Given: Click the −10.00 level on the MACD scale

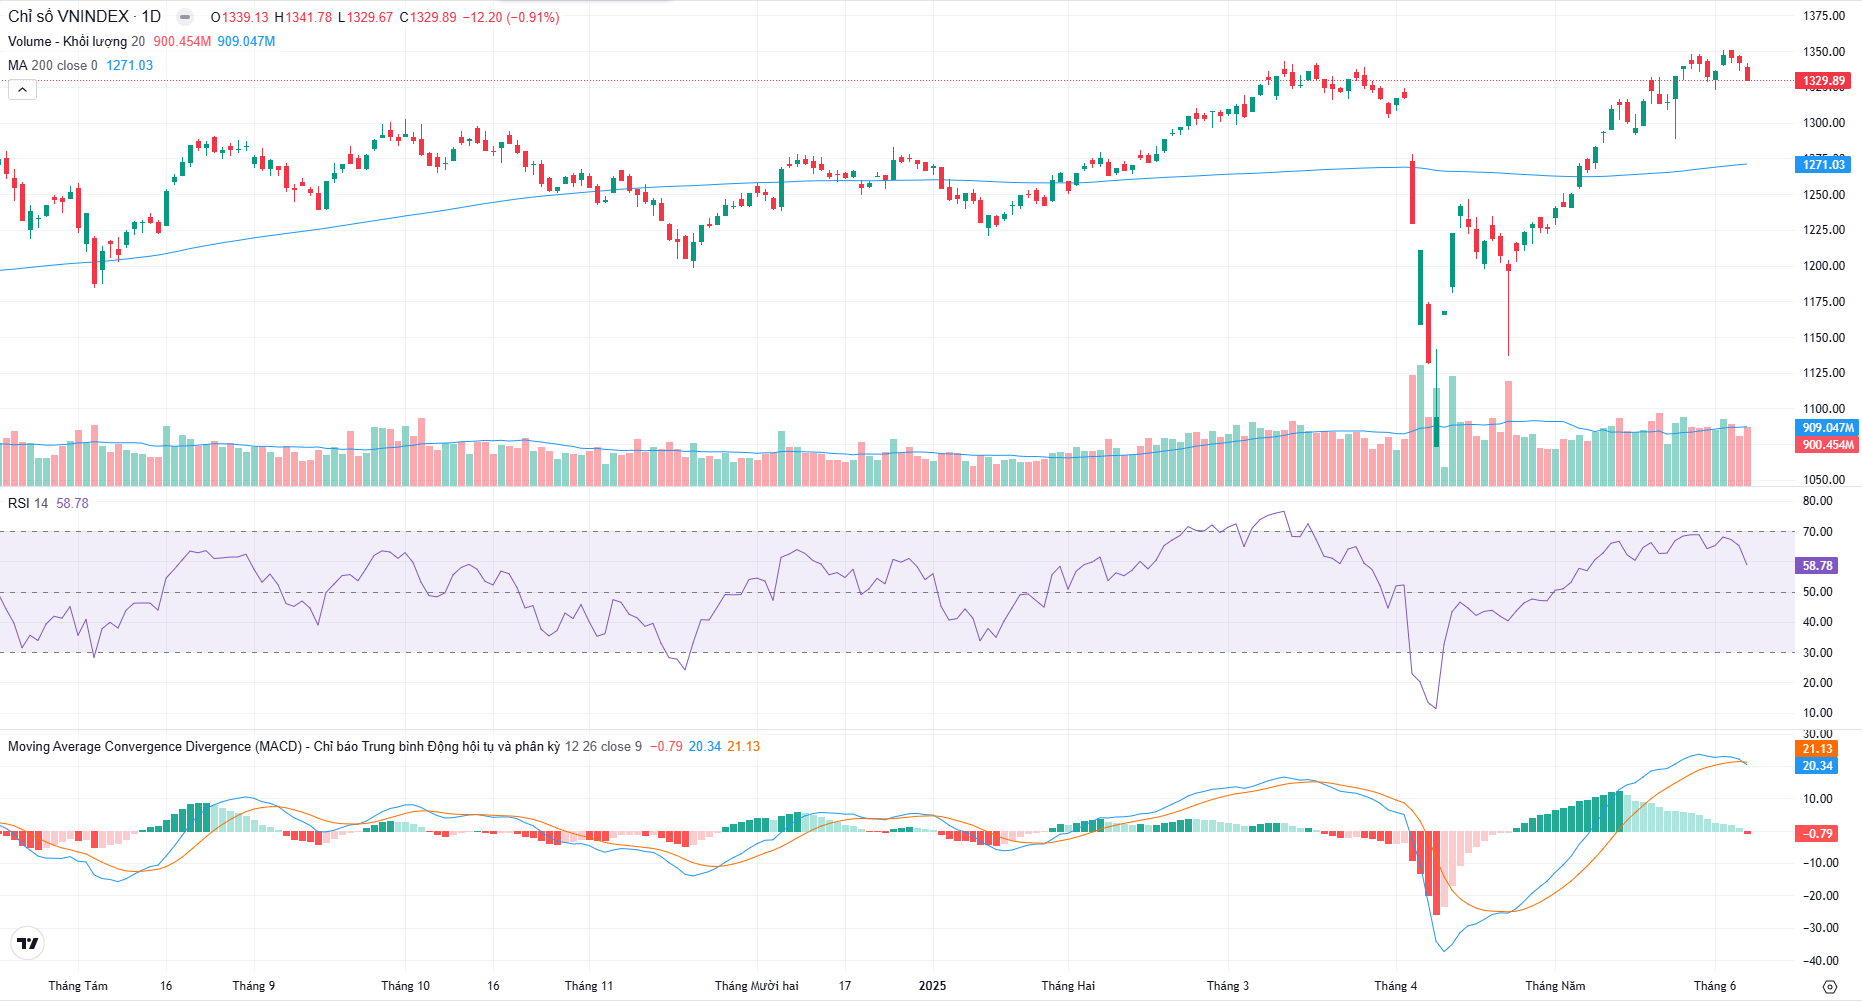Looking at the screenshot, I should coord(1820,863).
